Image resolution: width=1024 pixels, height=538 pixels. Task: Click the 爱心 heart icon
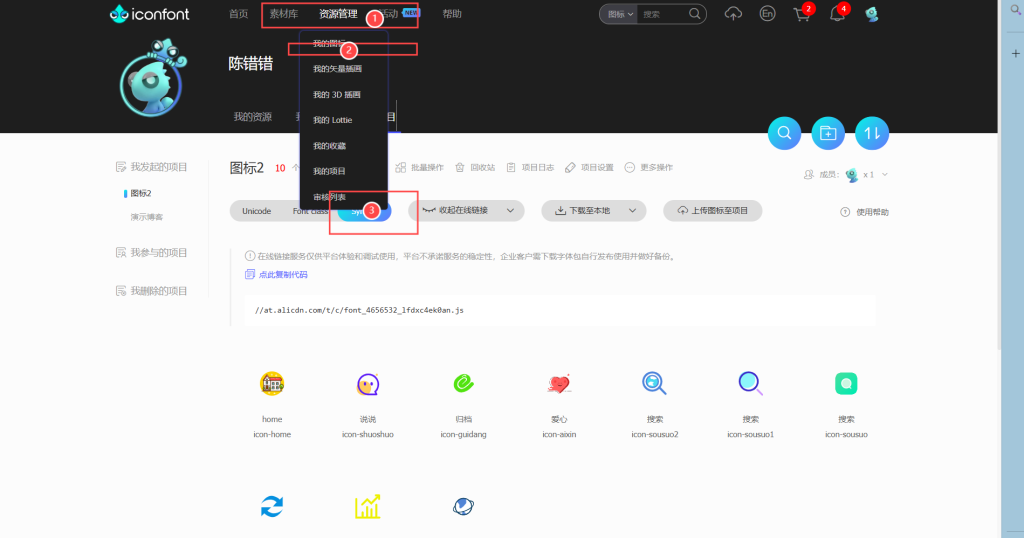pos(559,383)
